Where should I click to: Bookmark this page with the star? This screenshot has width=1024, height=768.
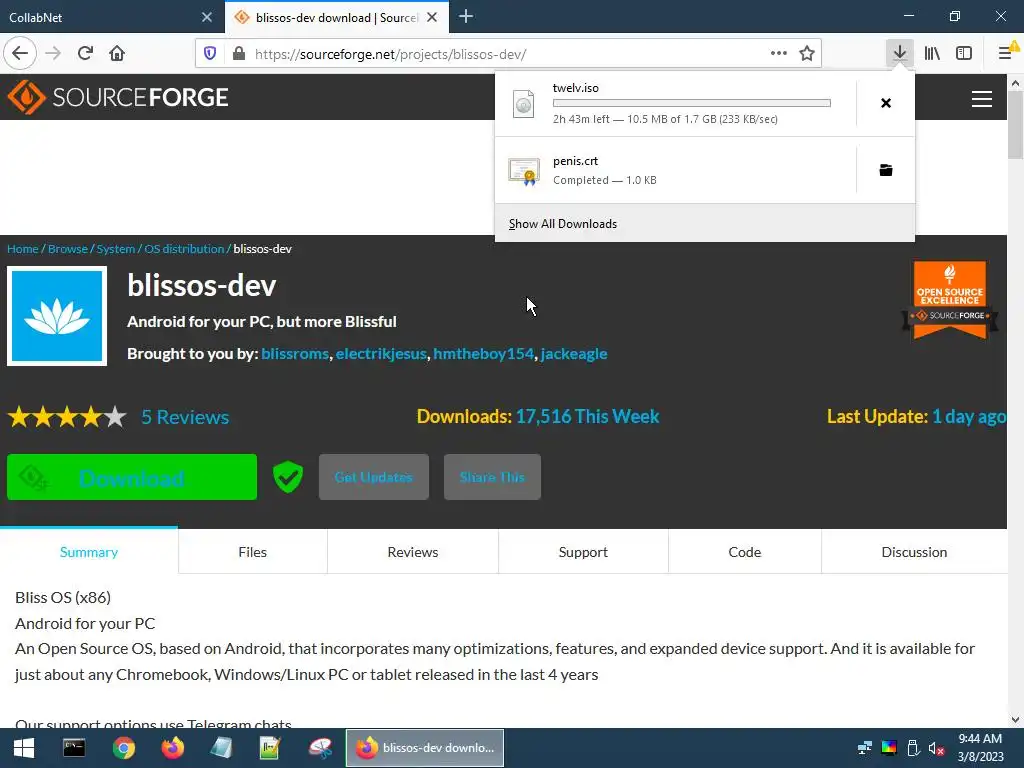807,53
